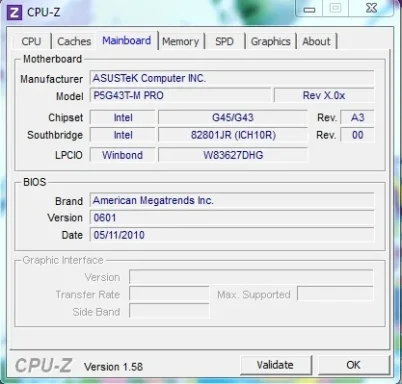Go to the Memory tab
Screen dimensions: 402x384
pyautogui.click(x=181, y=41)
